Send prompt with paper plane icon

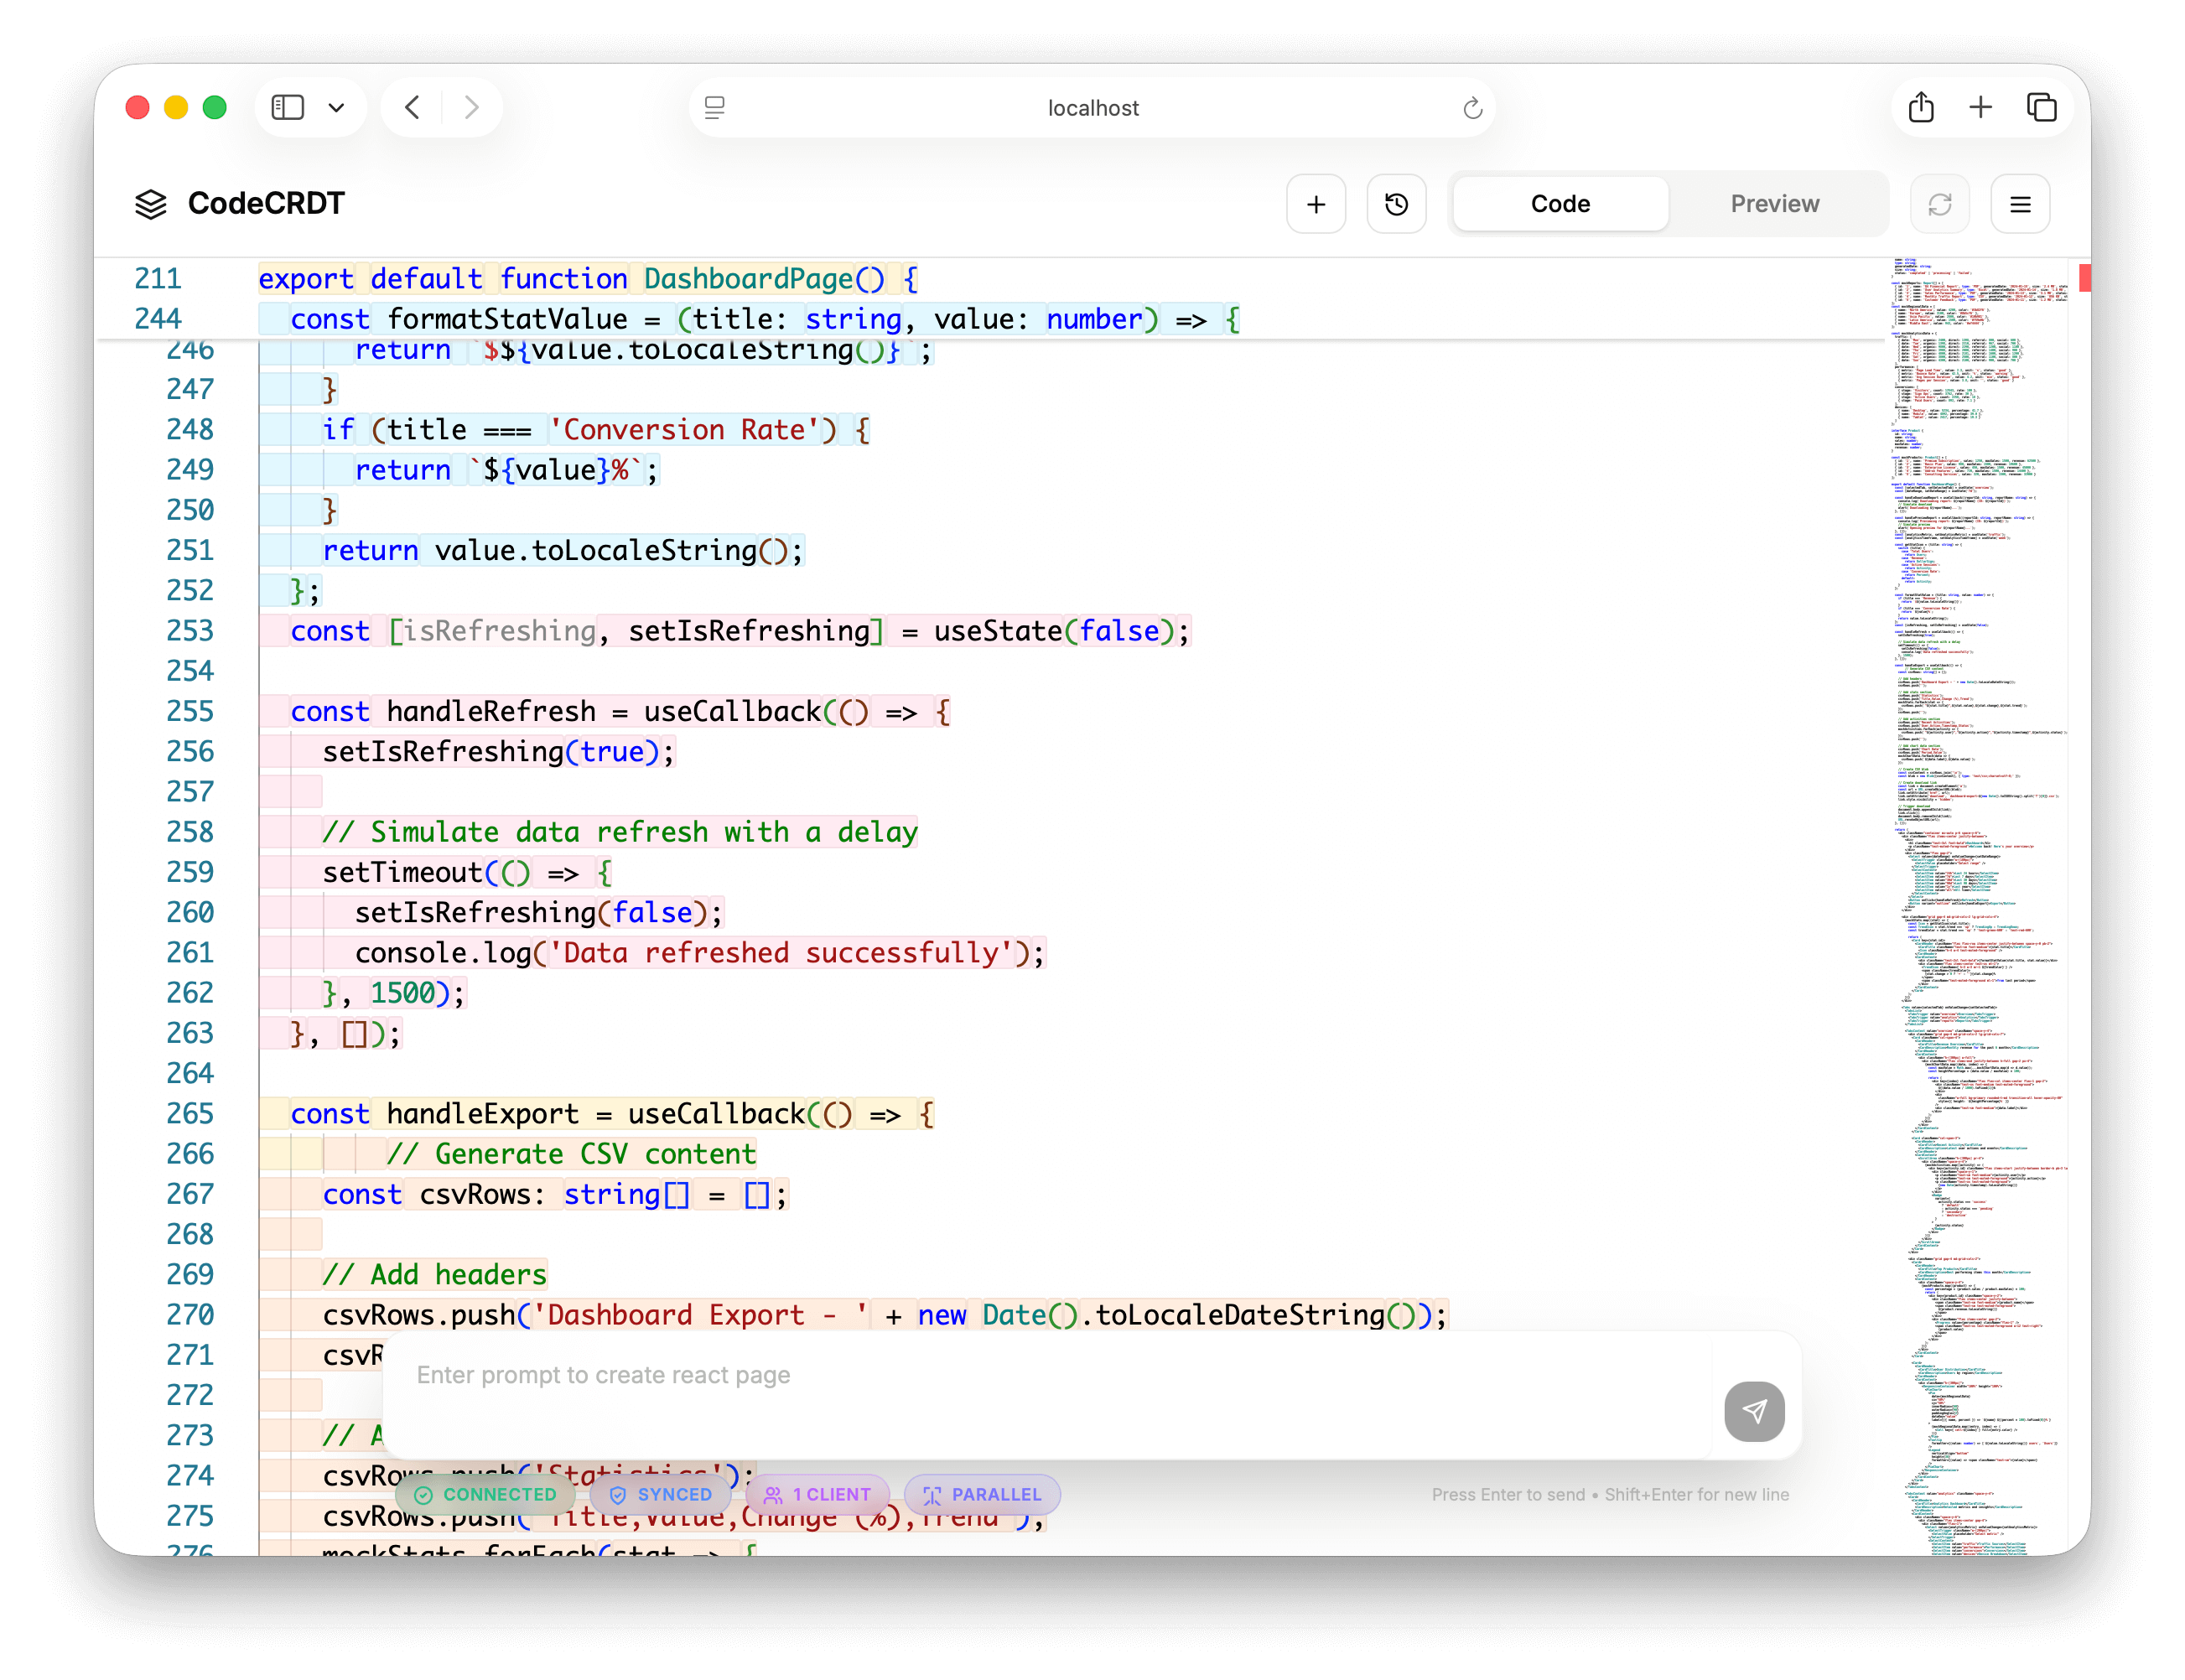coord(1754,1411)
